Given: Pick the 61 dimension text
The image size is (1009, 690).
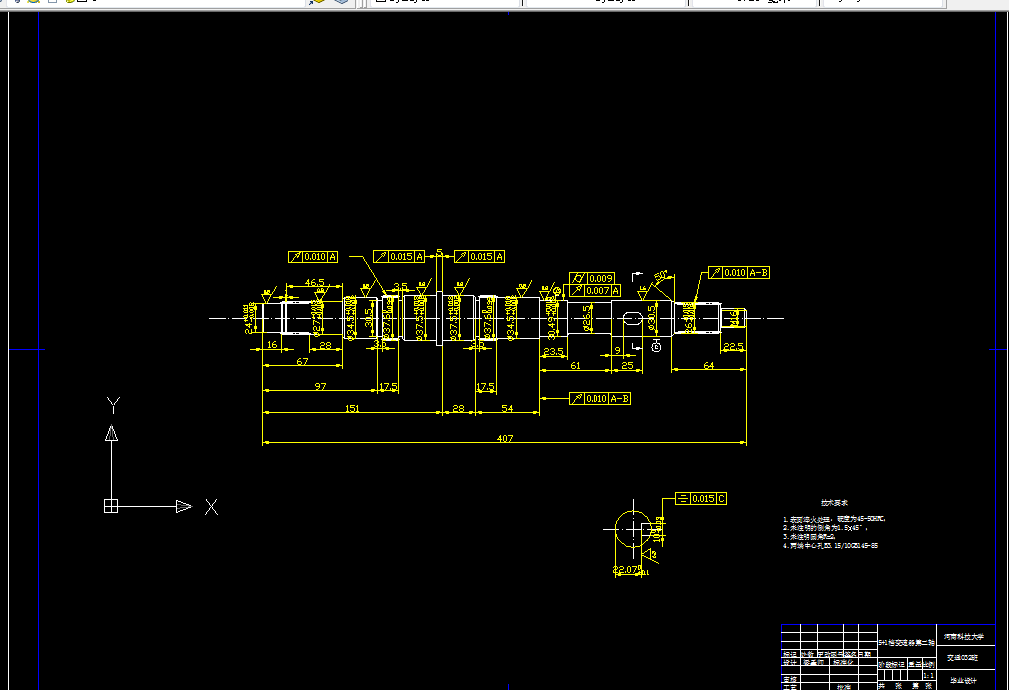Looking at the screenshot, I should tap(575, 365).
